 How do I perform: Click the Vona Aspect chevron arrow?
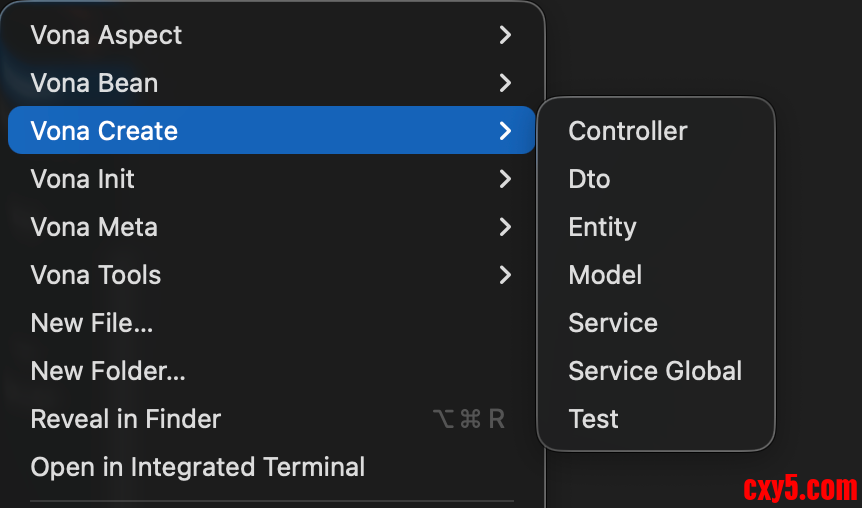505,35
